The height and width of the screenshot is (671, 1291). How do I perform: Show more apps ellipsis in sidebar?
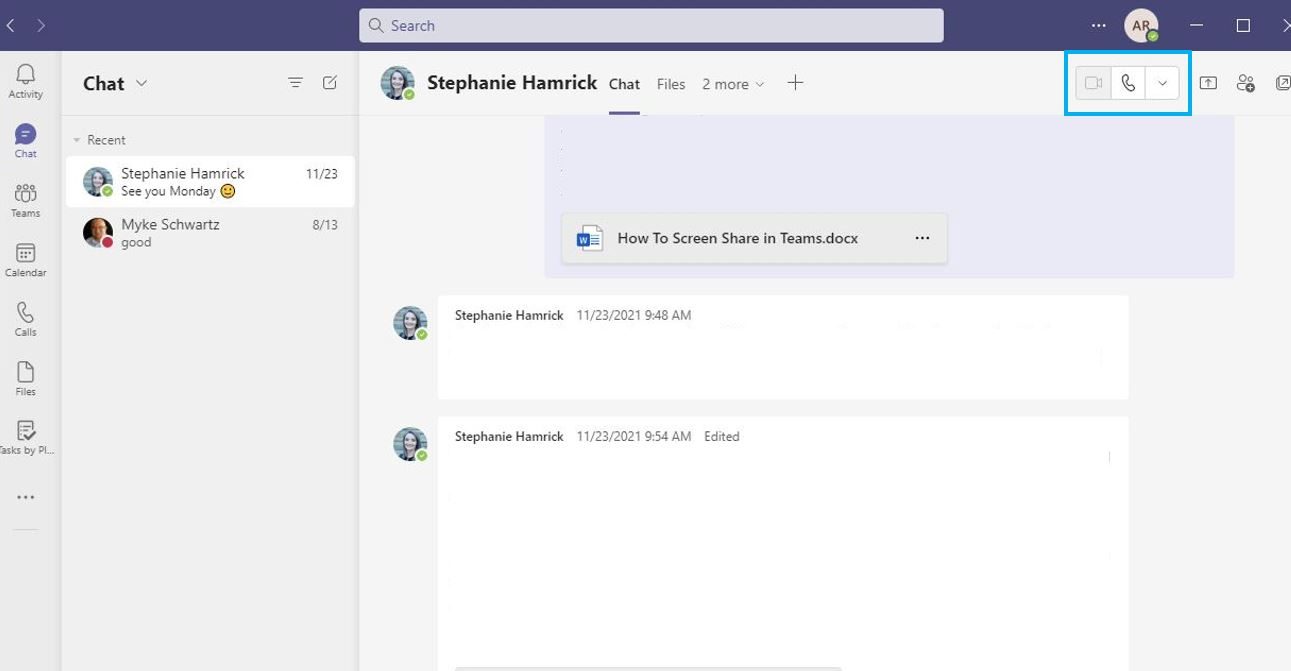(25, 497)
